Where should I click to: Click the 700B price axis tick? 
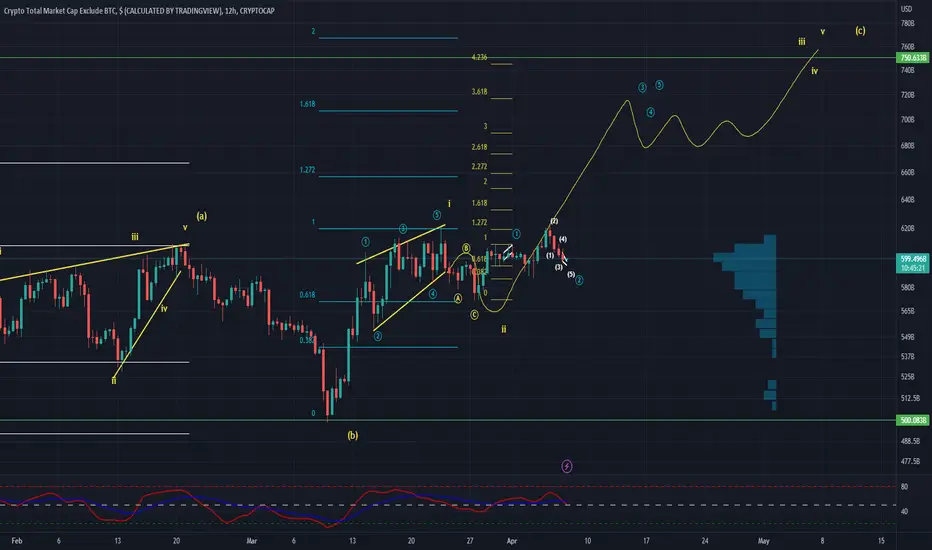(907, 120)
